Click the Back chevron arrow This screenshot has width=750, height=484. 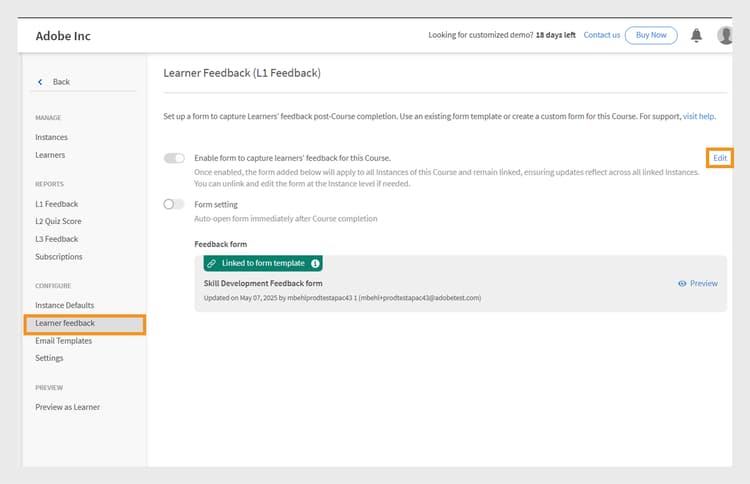tap(41, 82)
